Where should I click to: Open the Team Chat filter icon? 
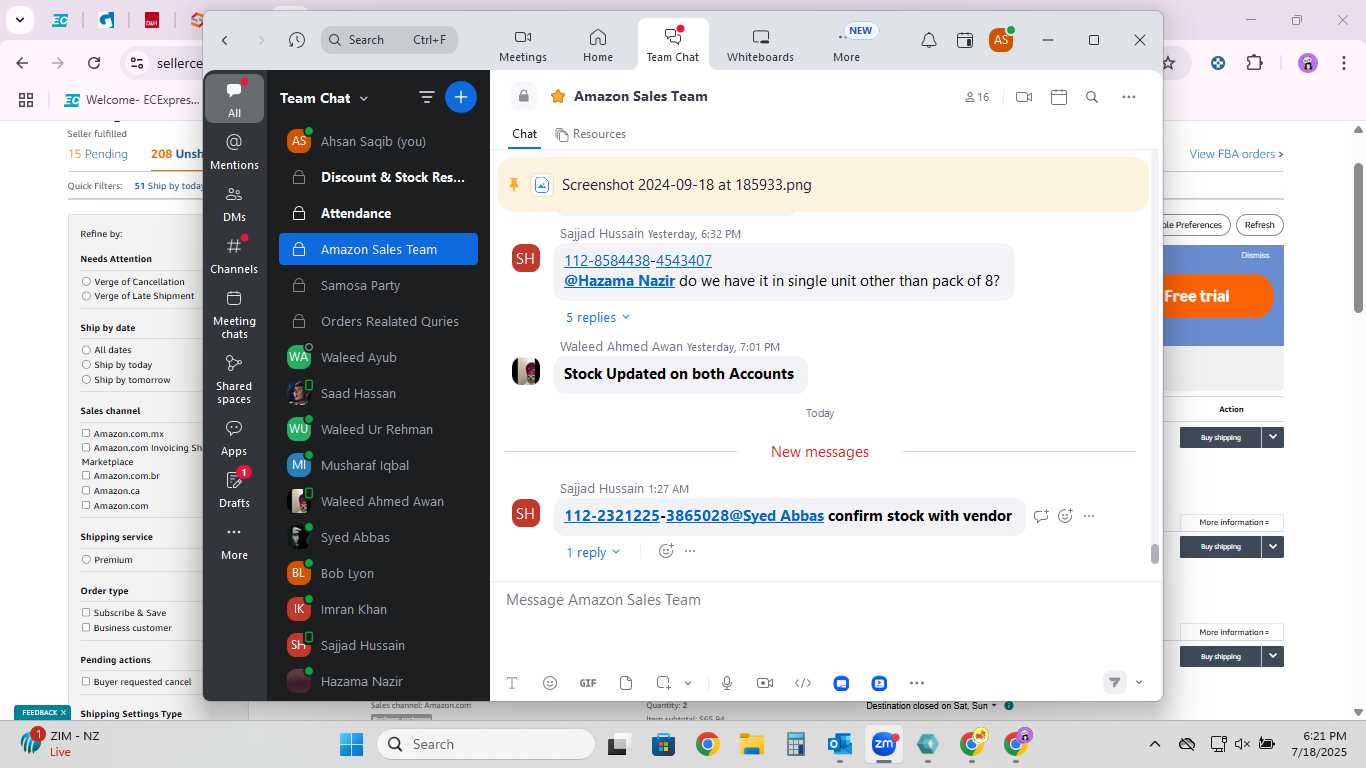pos(426,97)
